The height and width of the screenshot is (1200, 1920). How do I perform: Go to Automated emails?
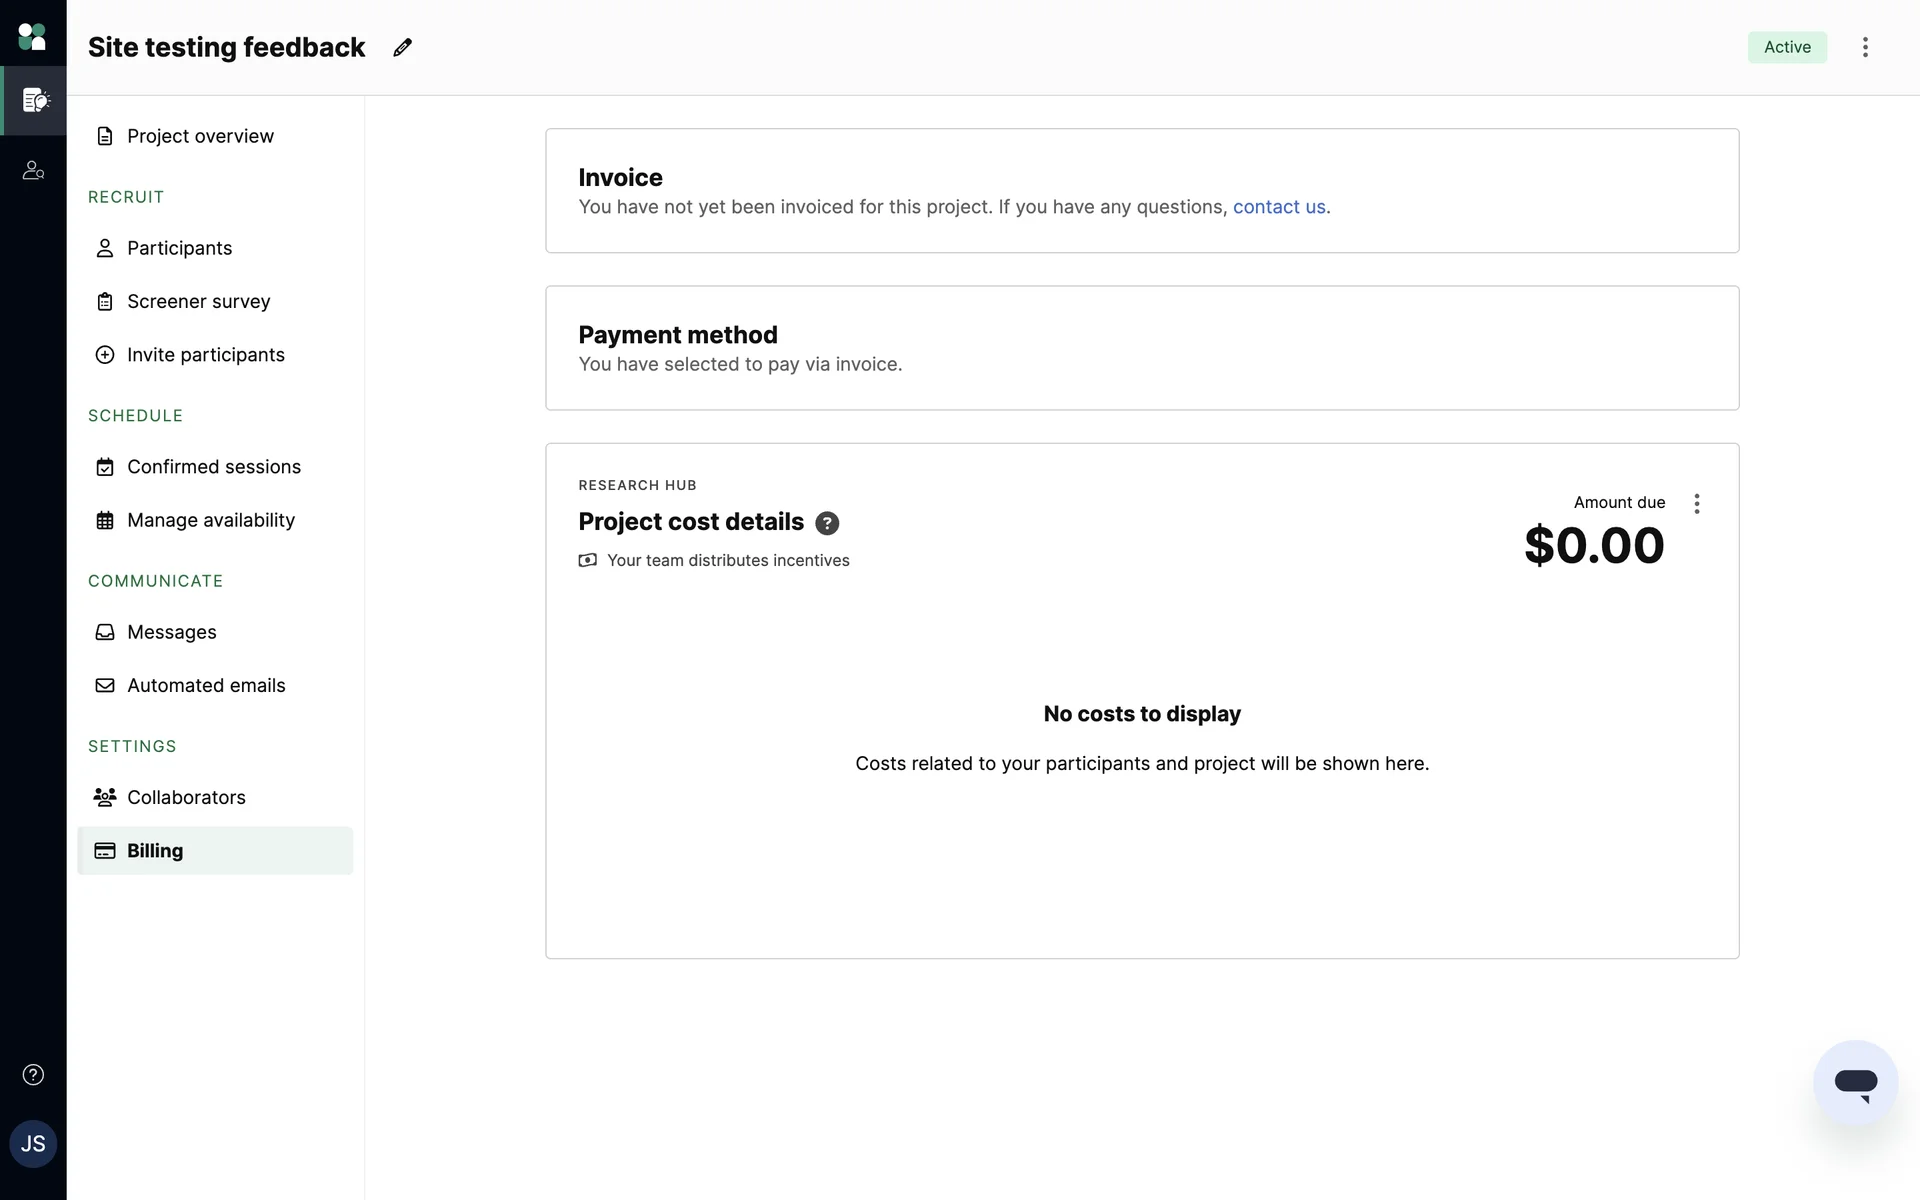(206, 686)
